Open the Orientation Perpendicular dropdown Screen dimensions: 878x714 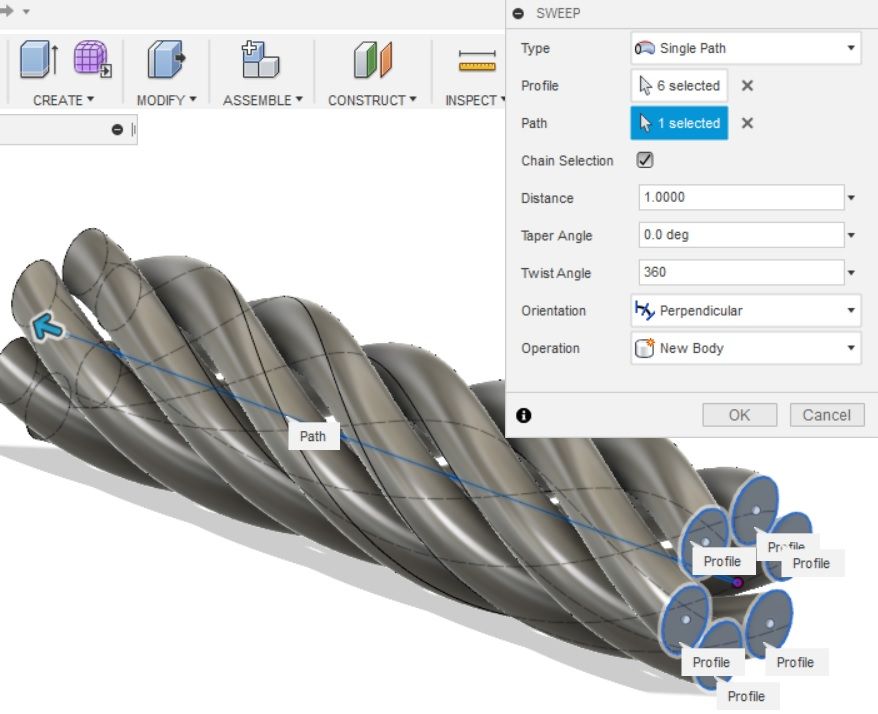pos(746,310)
